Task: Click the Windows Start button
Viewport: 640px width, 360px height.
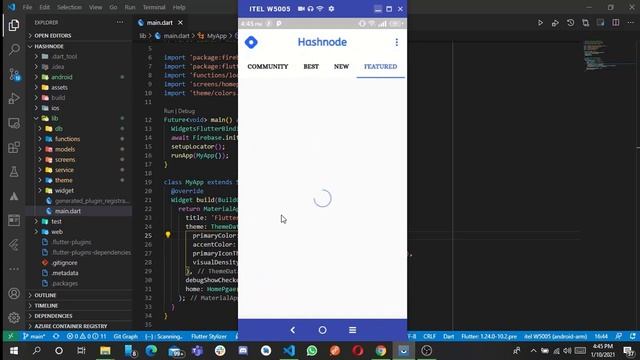Action: pyautogui.click(x=13, y=351)
